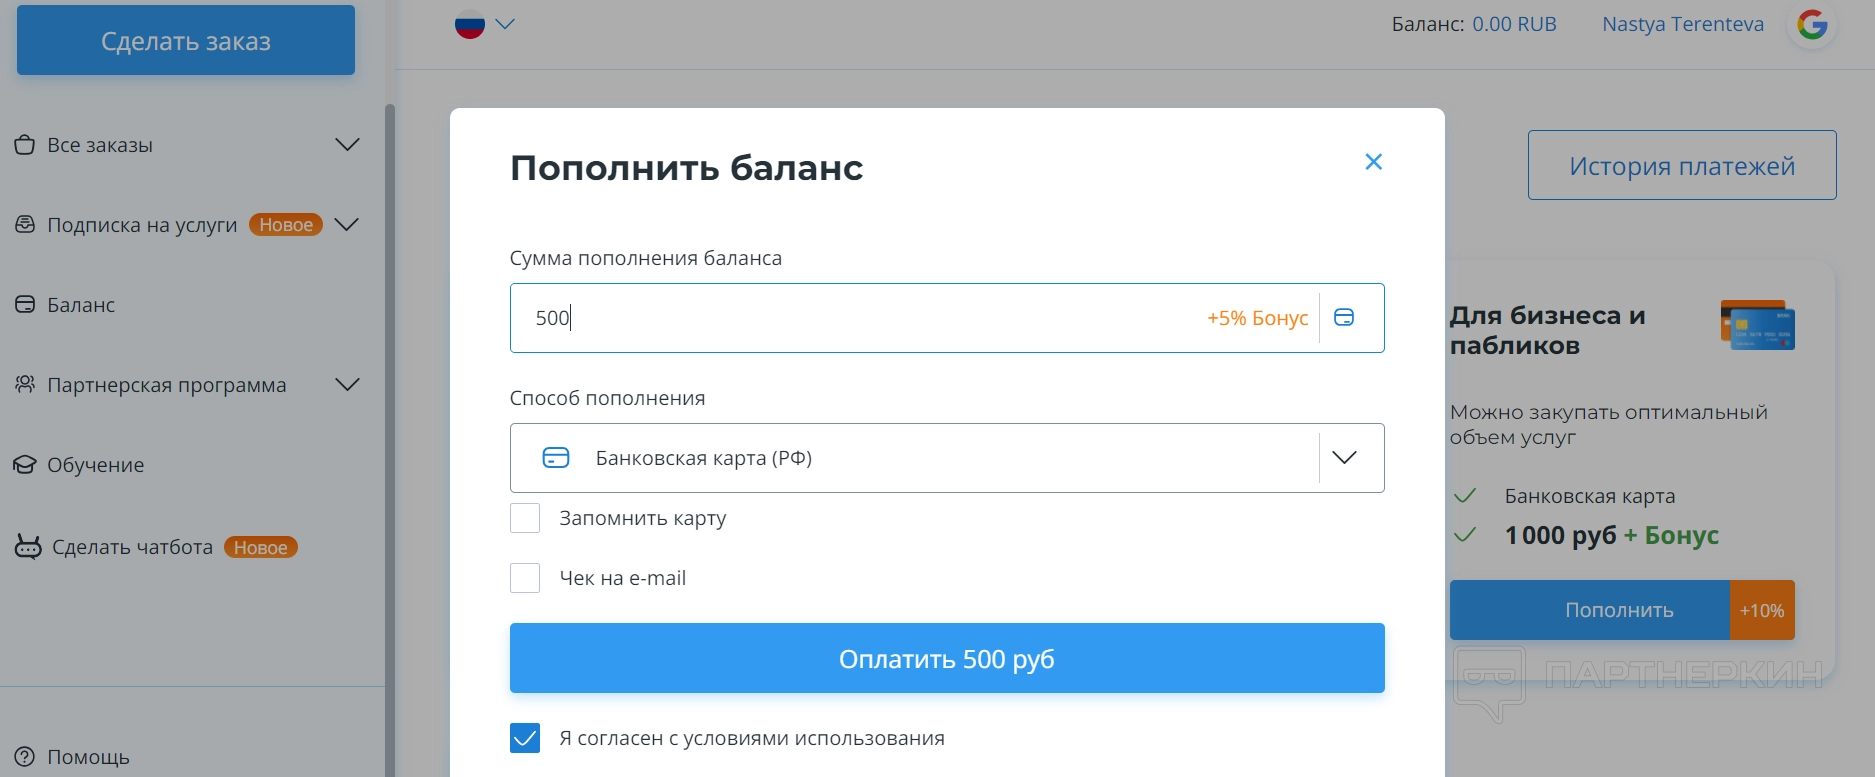This screenshot has height=777, width=1875.
Task: Open the Способ пополнения payment method dropdown
Action: (946, 458)
